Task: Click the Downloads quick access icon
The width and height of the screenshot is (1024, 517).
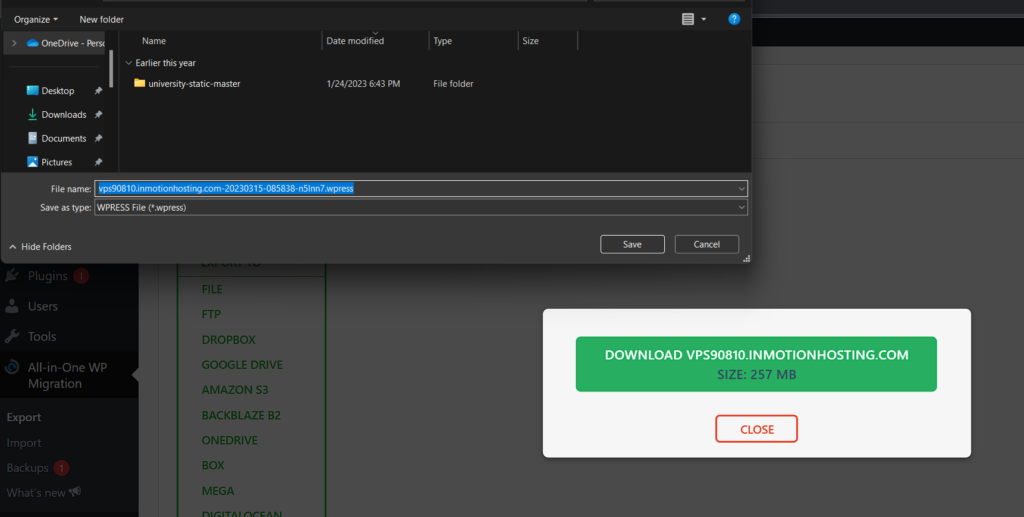Action: 32,115
